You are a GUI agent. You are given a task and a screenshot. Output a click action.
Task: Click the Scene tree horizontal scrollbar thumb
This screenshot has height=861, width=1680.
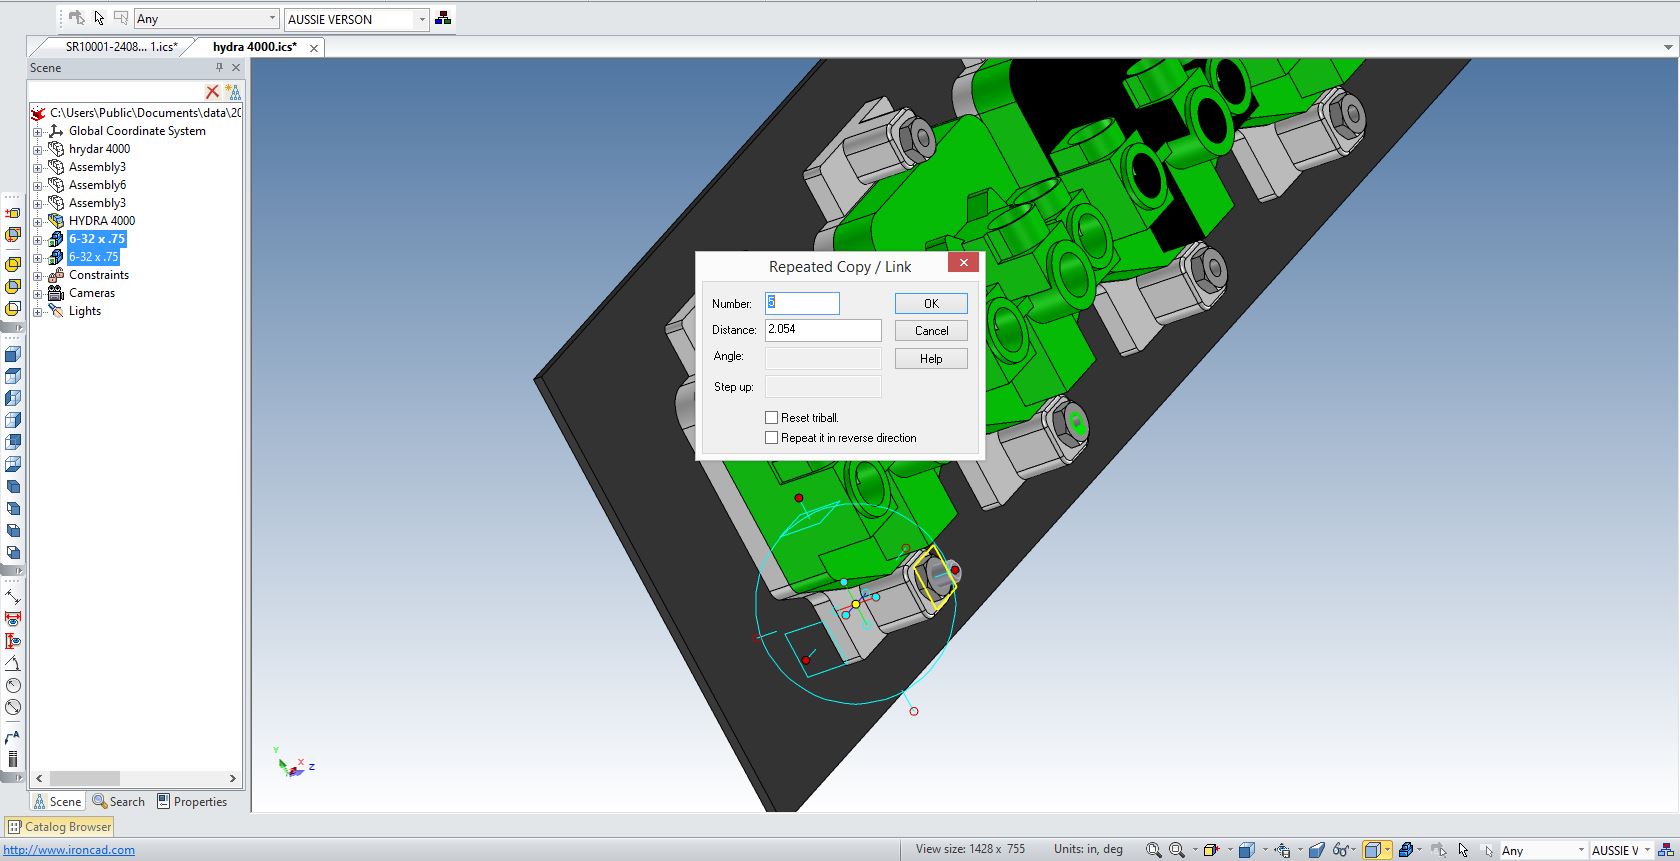pyautogui.click(x=85, y=778)
